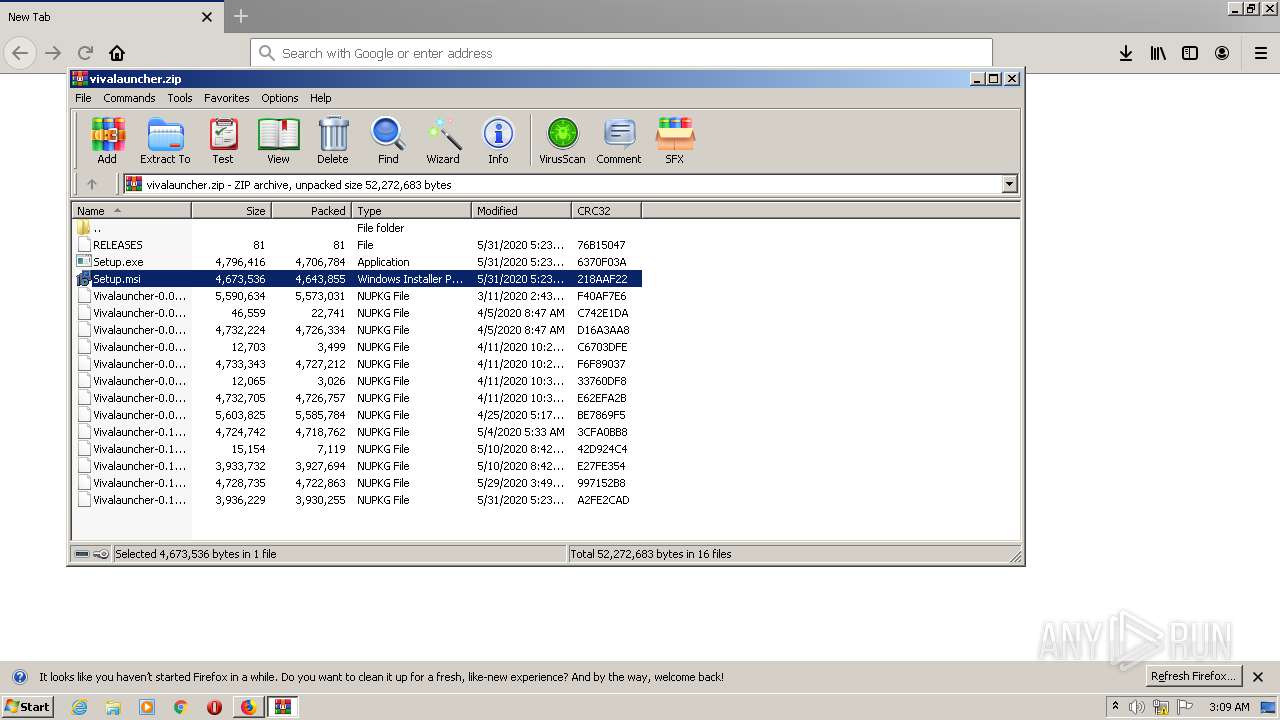Click Firefox Home icon
The width and height of the screenshot is (1280, 720).
[117, 53]
